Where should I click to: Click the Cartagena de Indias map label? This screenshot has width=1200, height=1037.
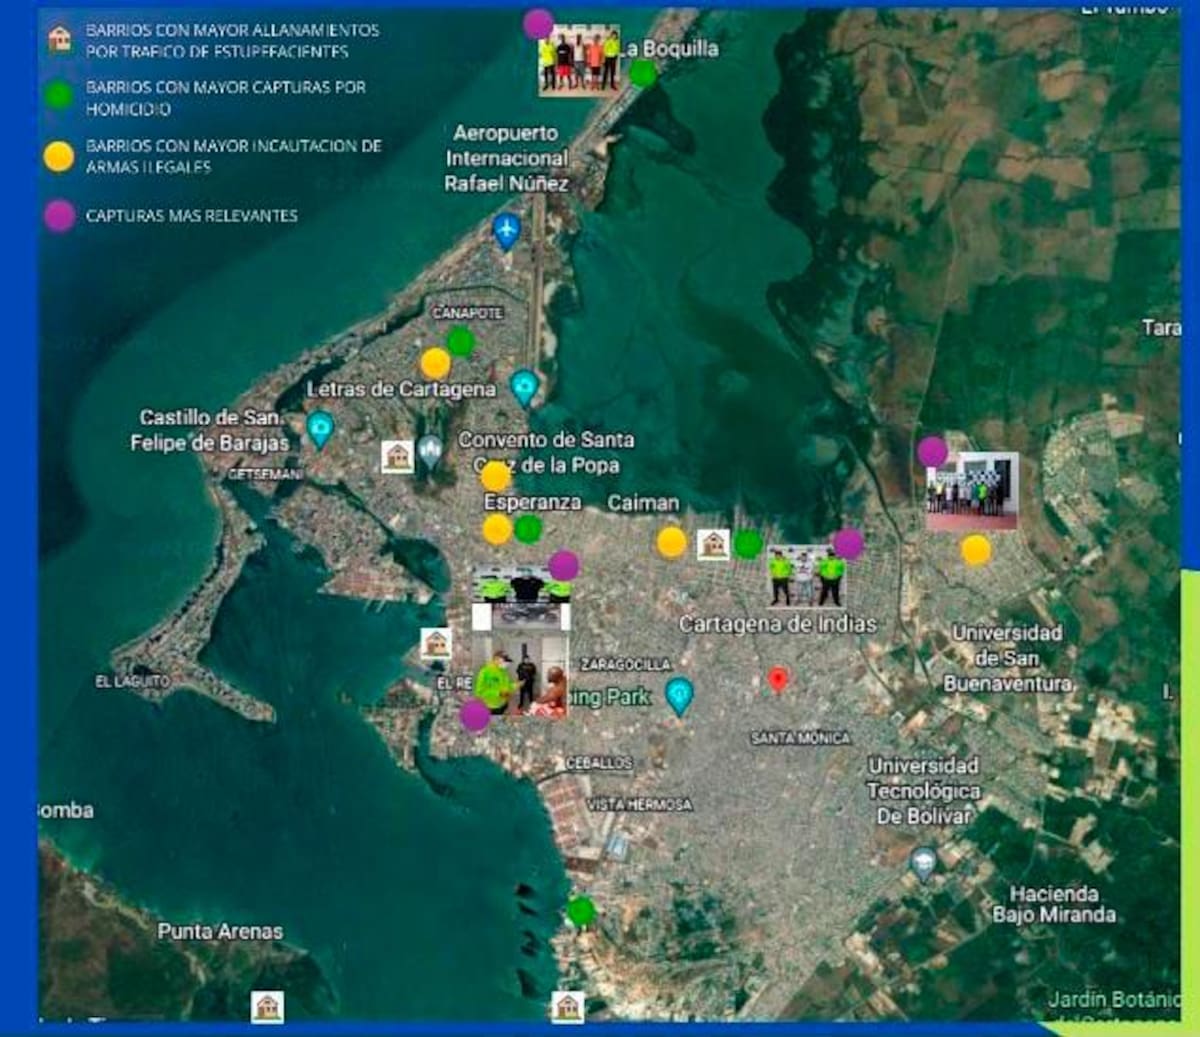777,624
